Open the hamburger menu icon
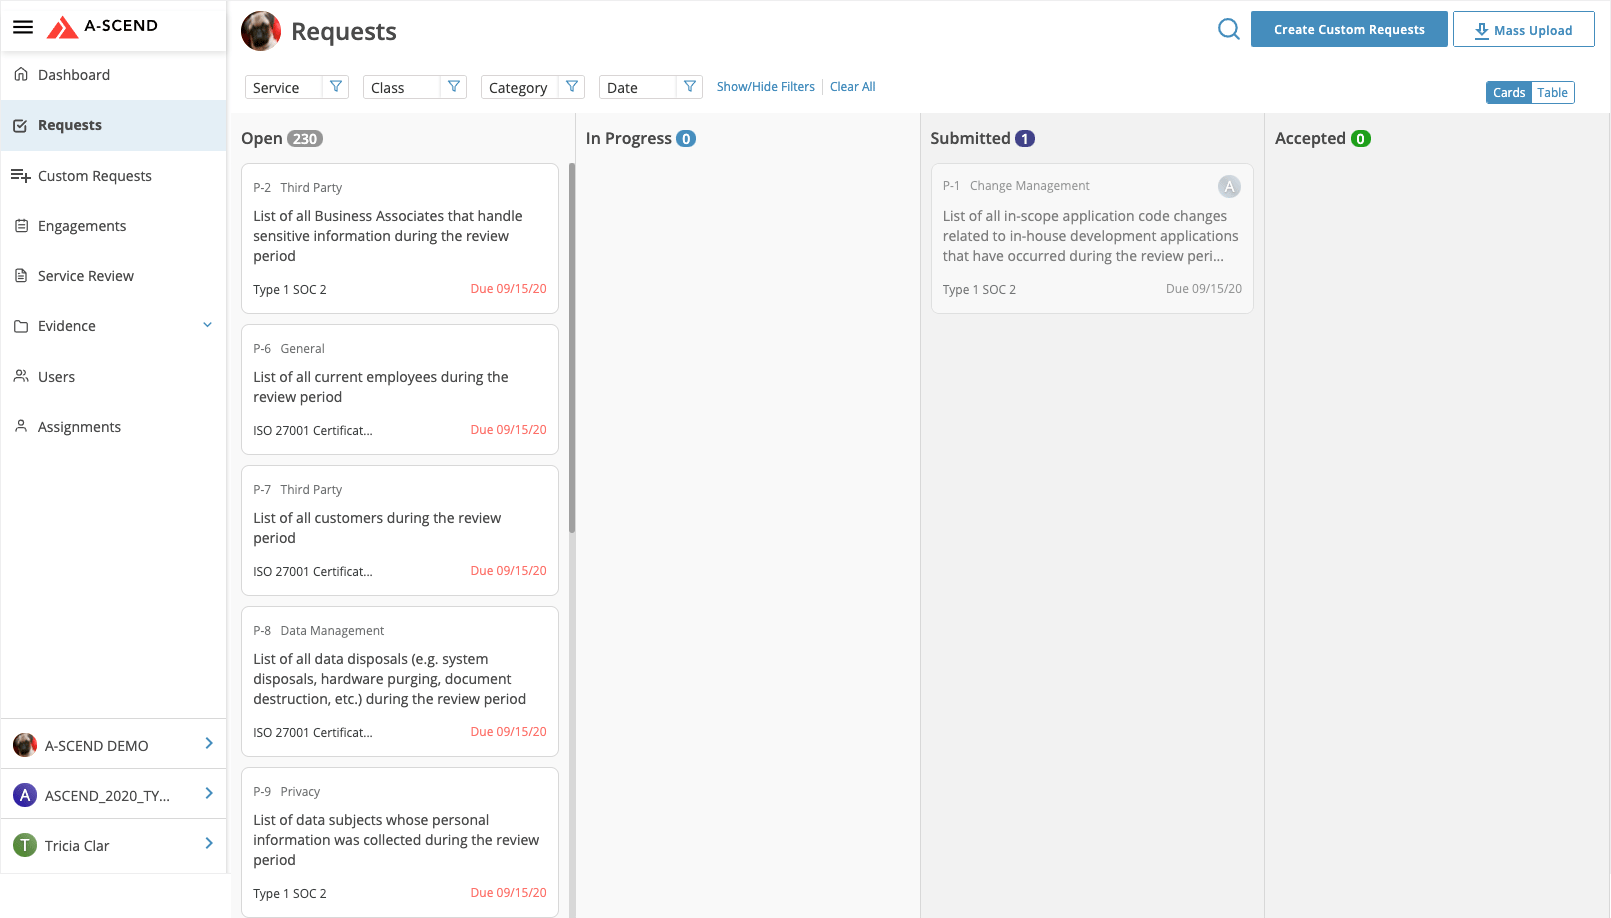Image resolution: width=1611 pixels, height=918 pixels. coord(23,27)
